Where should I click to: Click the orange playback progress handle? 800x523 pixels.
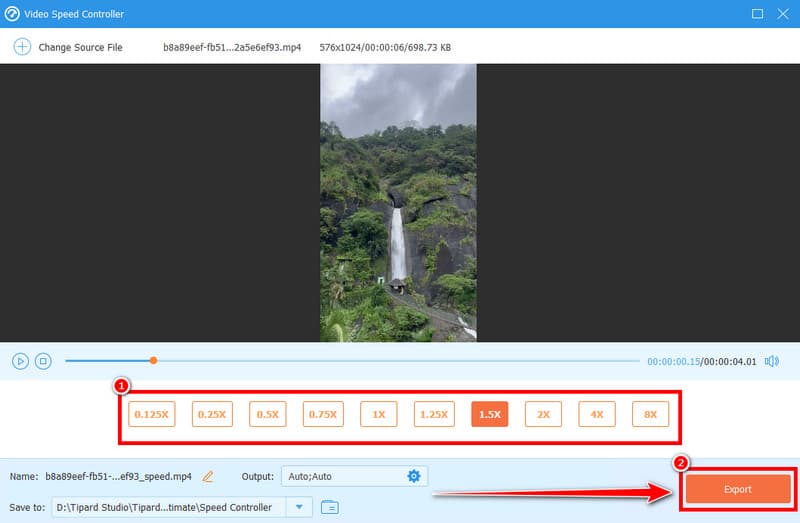click(x=153, y=361)
